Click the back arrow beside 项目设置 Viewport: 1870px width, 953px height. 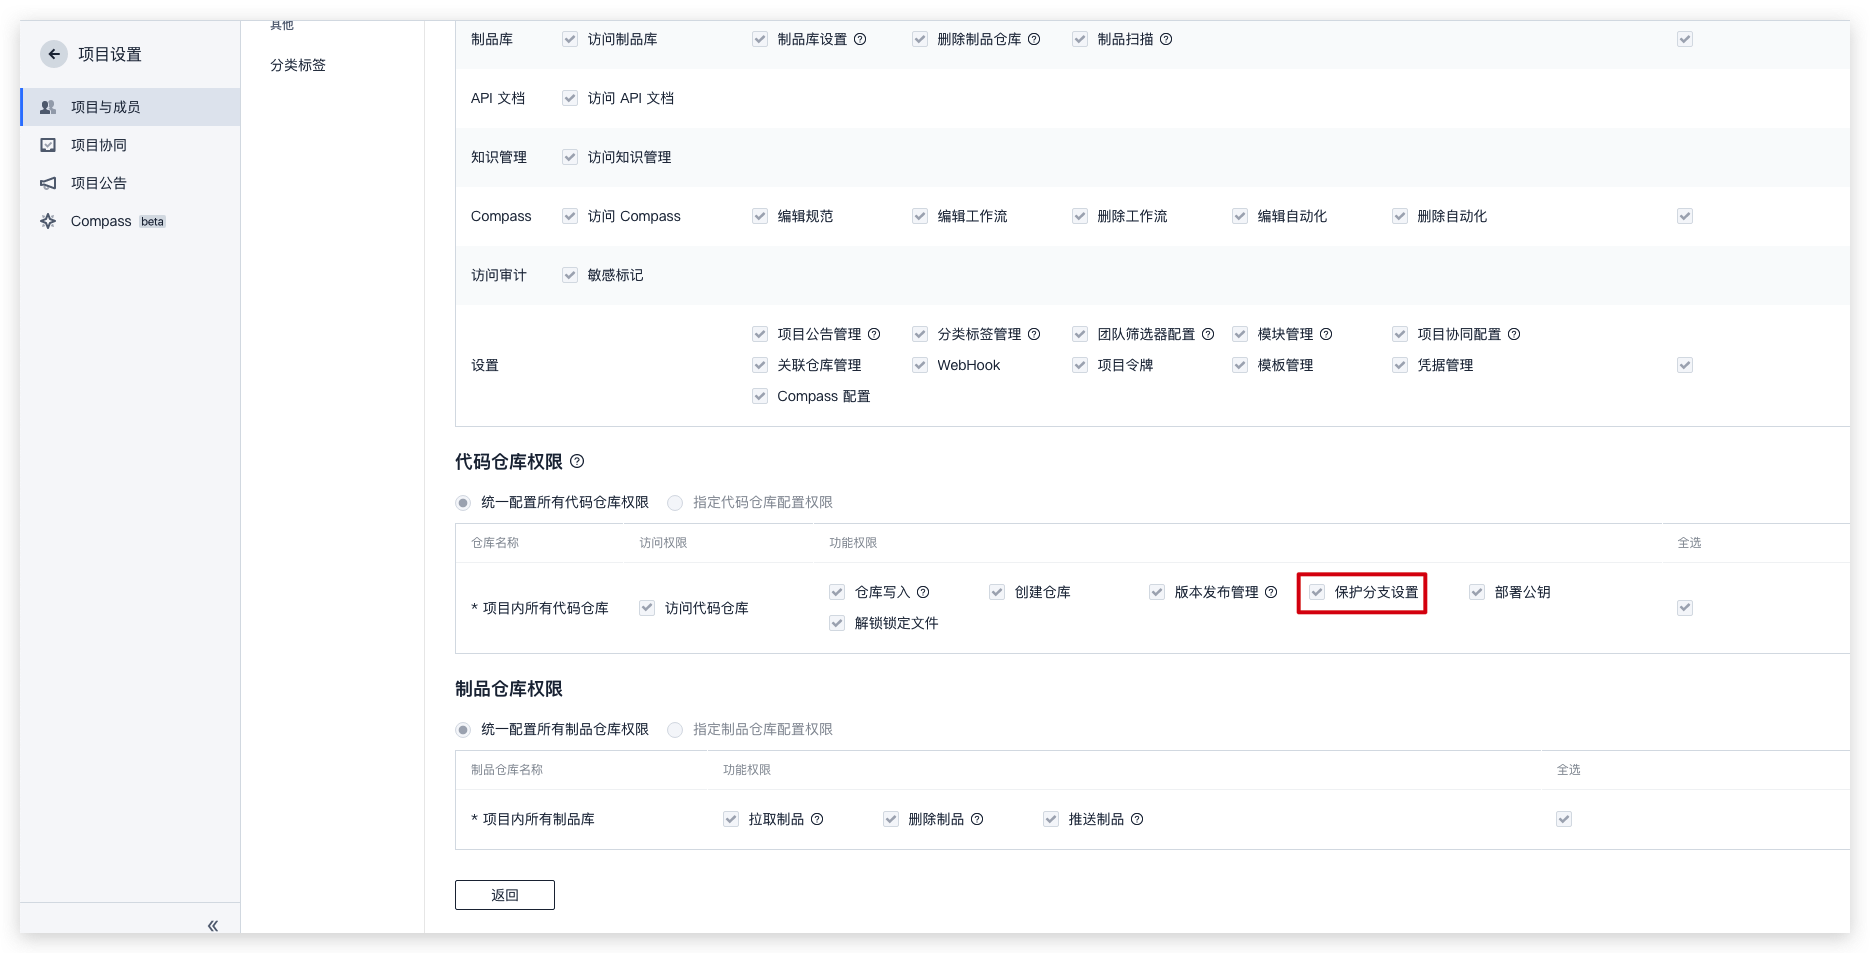(54, 54)
